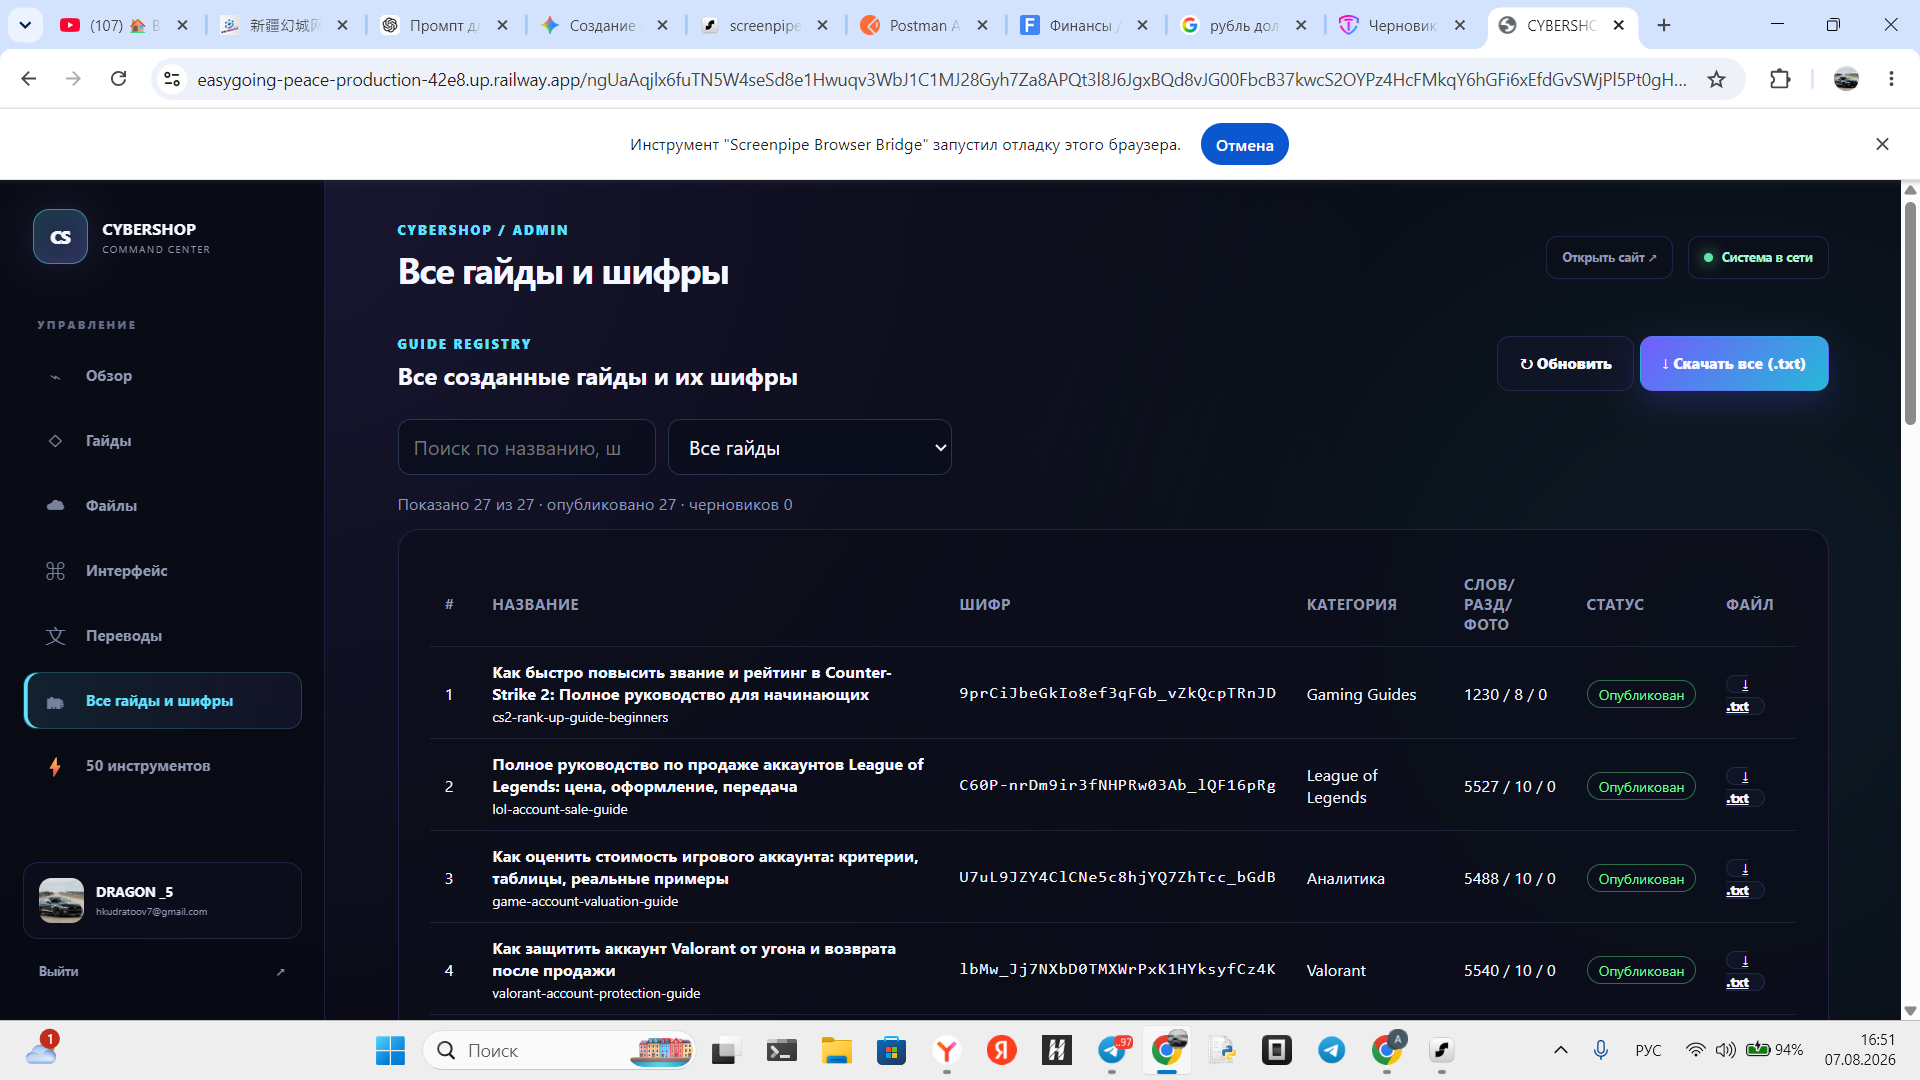Image resolution: width=1920 pixels, height=1080 pixels.
Task: Download .txt file for League of Legends guide
Action: coord(1744,787)
